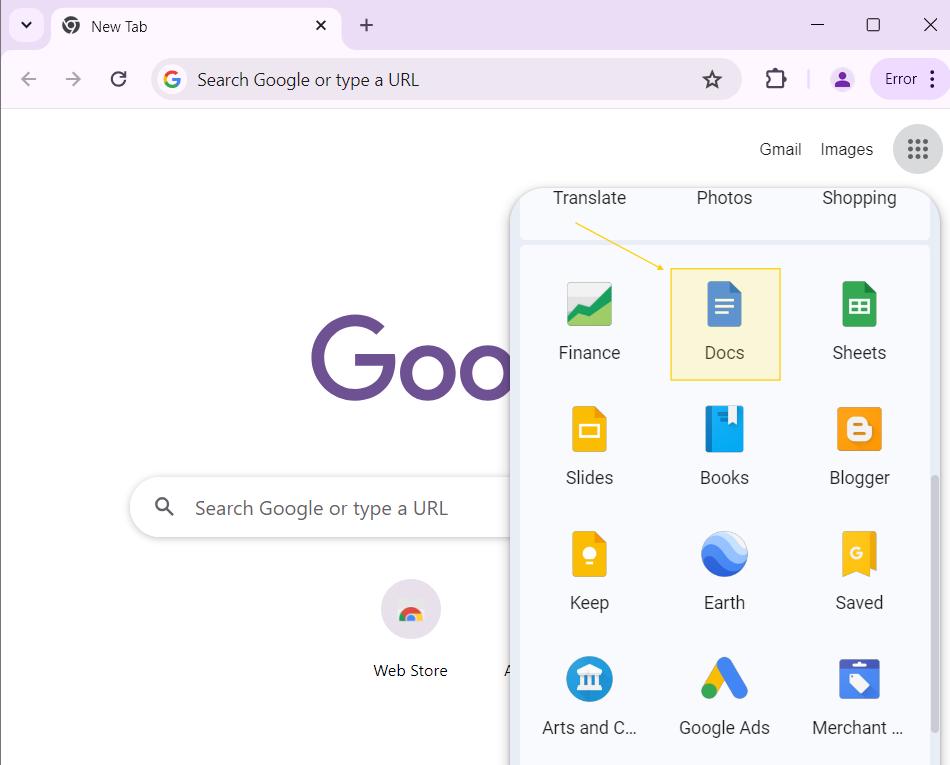
Task: Click the Google icon in address bar
Action: (172, 79)
